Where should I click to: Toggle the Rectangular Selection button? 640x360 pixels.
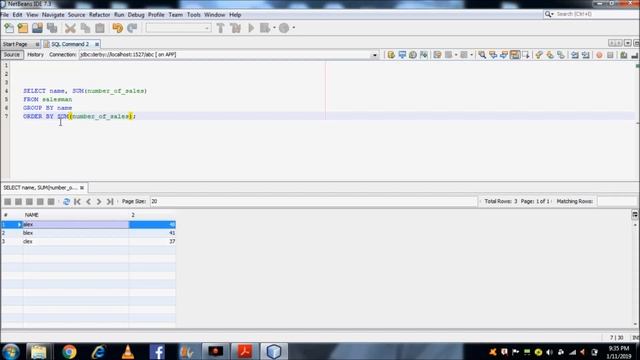[x=526, y=55]
